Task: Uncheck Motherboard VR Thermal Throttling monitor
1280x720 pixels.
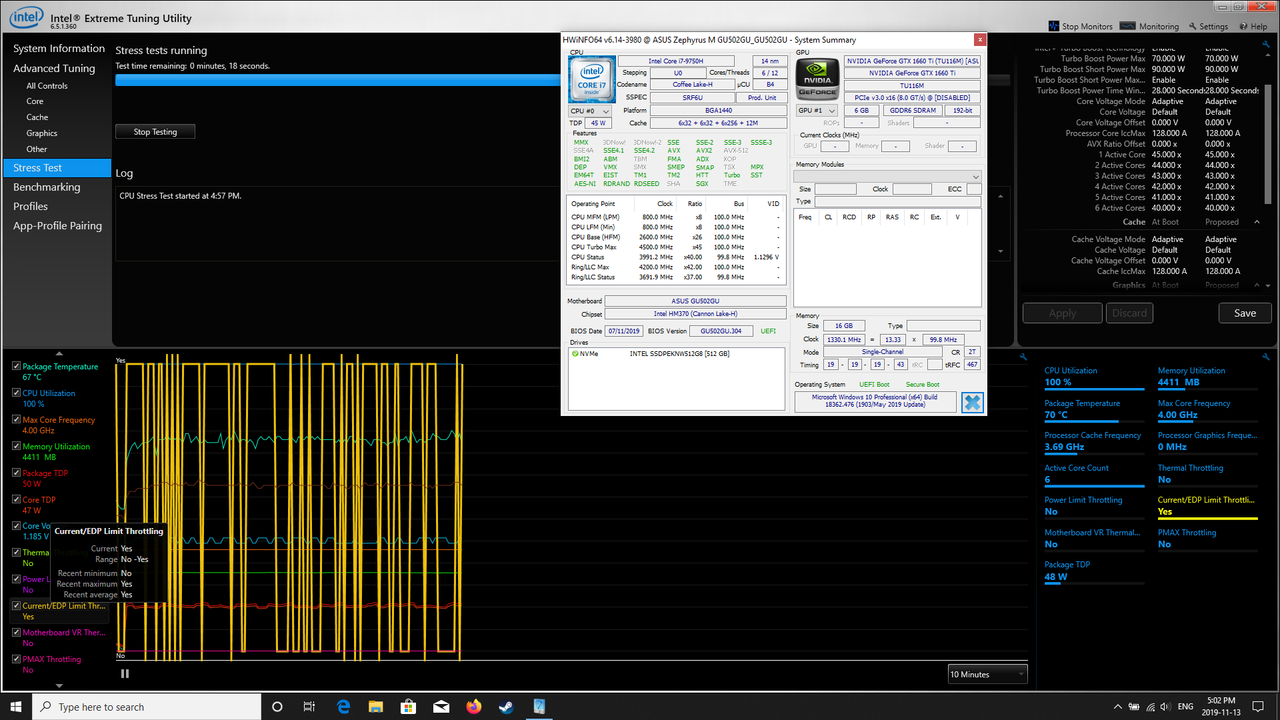Action: [x=16, y=632]
